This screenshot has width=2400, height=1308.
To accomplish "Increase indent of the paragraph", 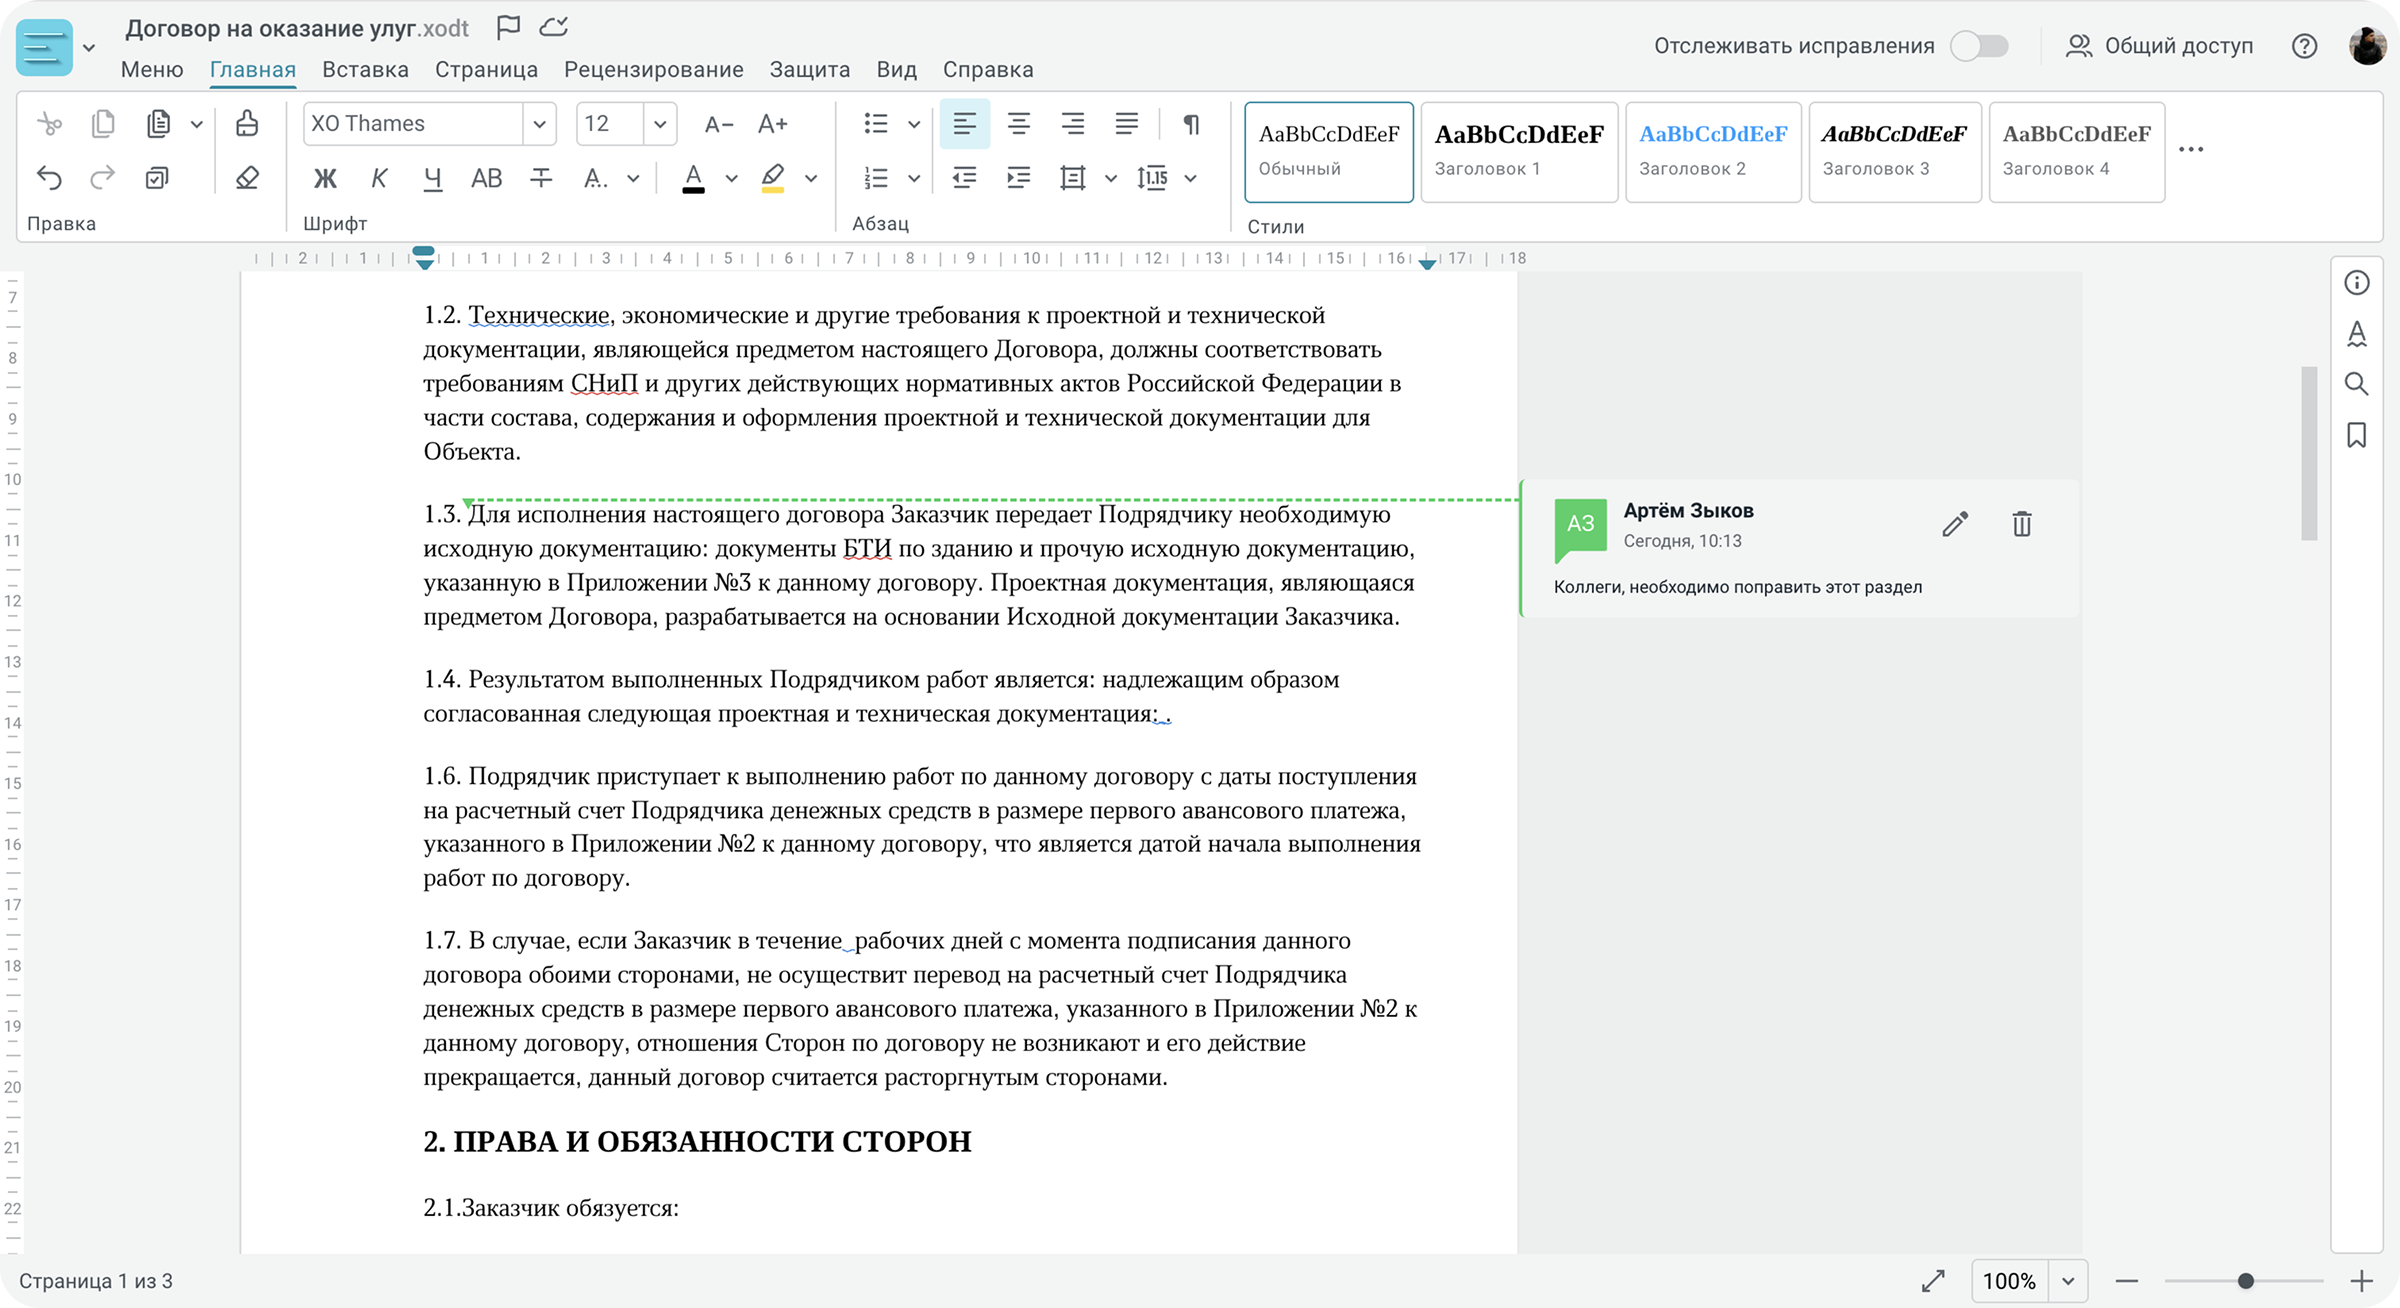I will (1018, 178).
